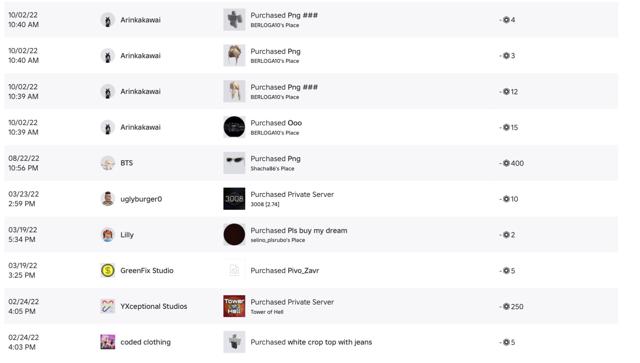Open the black circle Ooo thumbnail

(x=234, y=127)
